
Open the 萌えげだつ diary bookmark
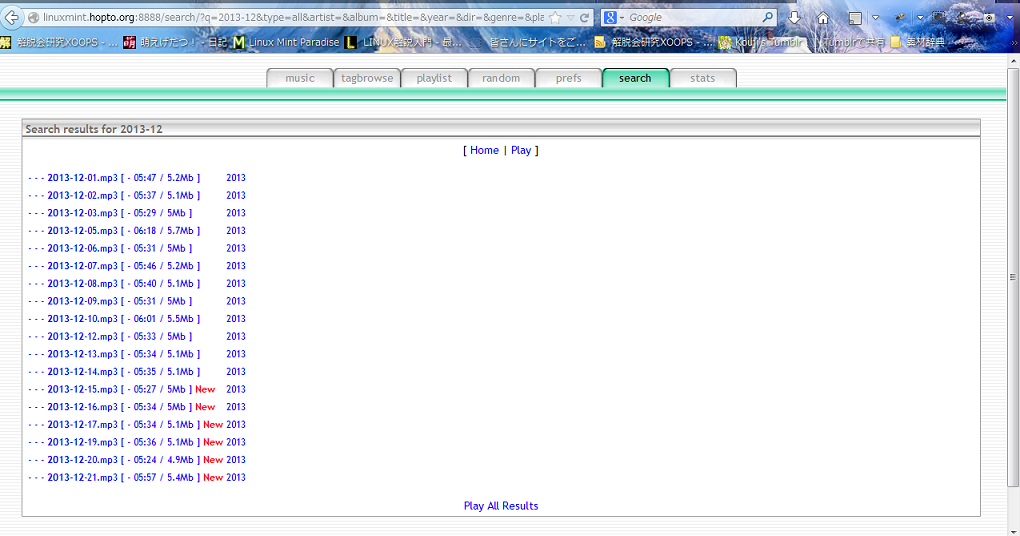[x=175, y=42]
